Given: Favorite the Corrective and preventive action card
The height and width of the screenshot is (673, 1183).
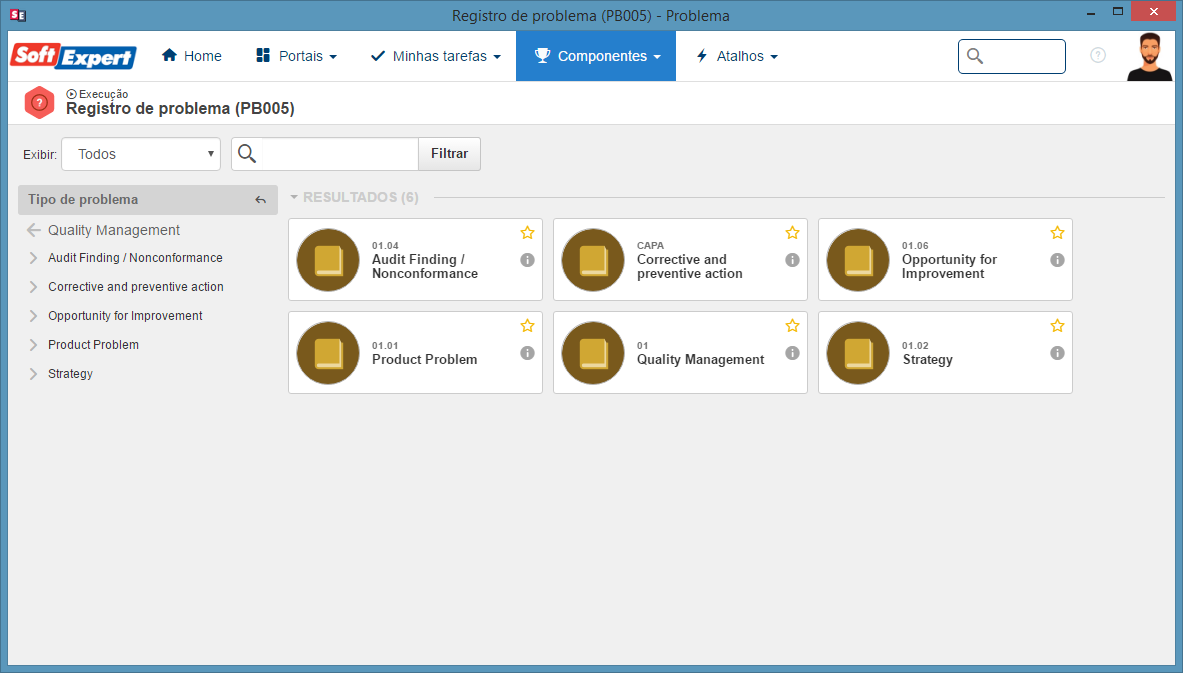Looking at the screenshot, I should pos(792,232).
